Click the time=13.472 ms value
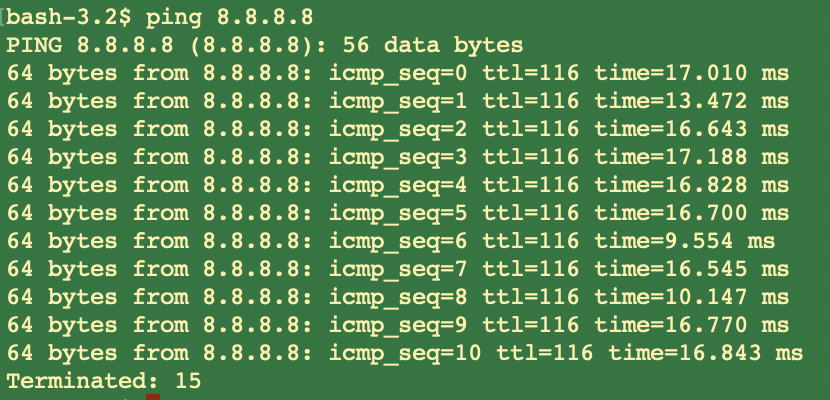 point(691,101)
